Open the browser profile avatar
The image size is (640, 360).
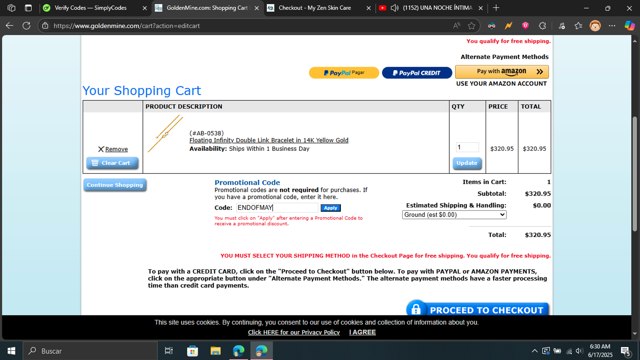[x=595, y=26]
